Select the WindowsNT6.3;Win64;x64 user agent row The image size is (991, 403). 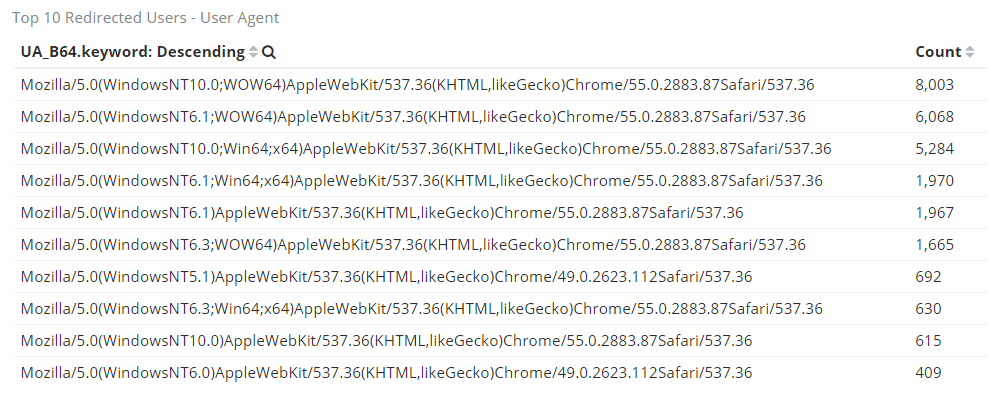click(x=502, y=309)
